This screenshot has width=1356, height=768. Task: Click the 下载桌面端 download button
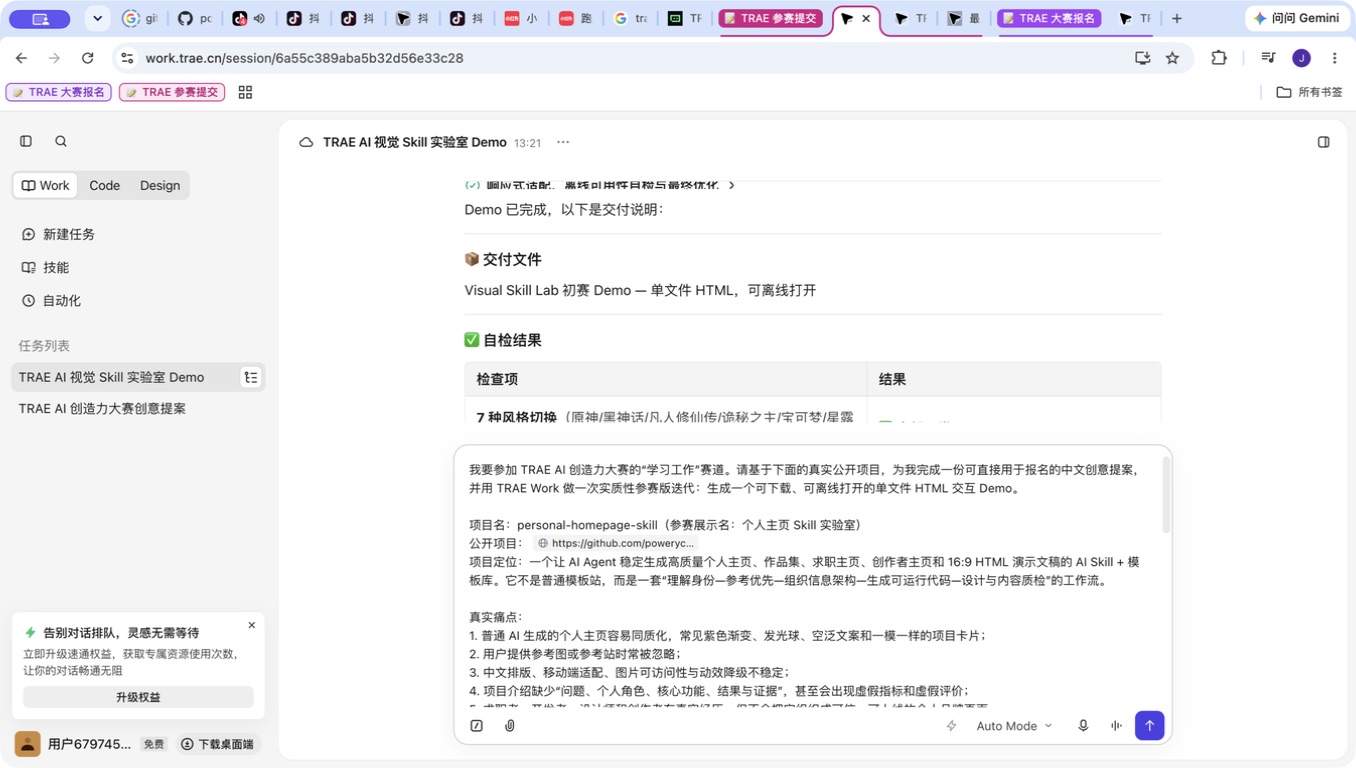(217, 744)
